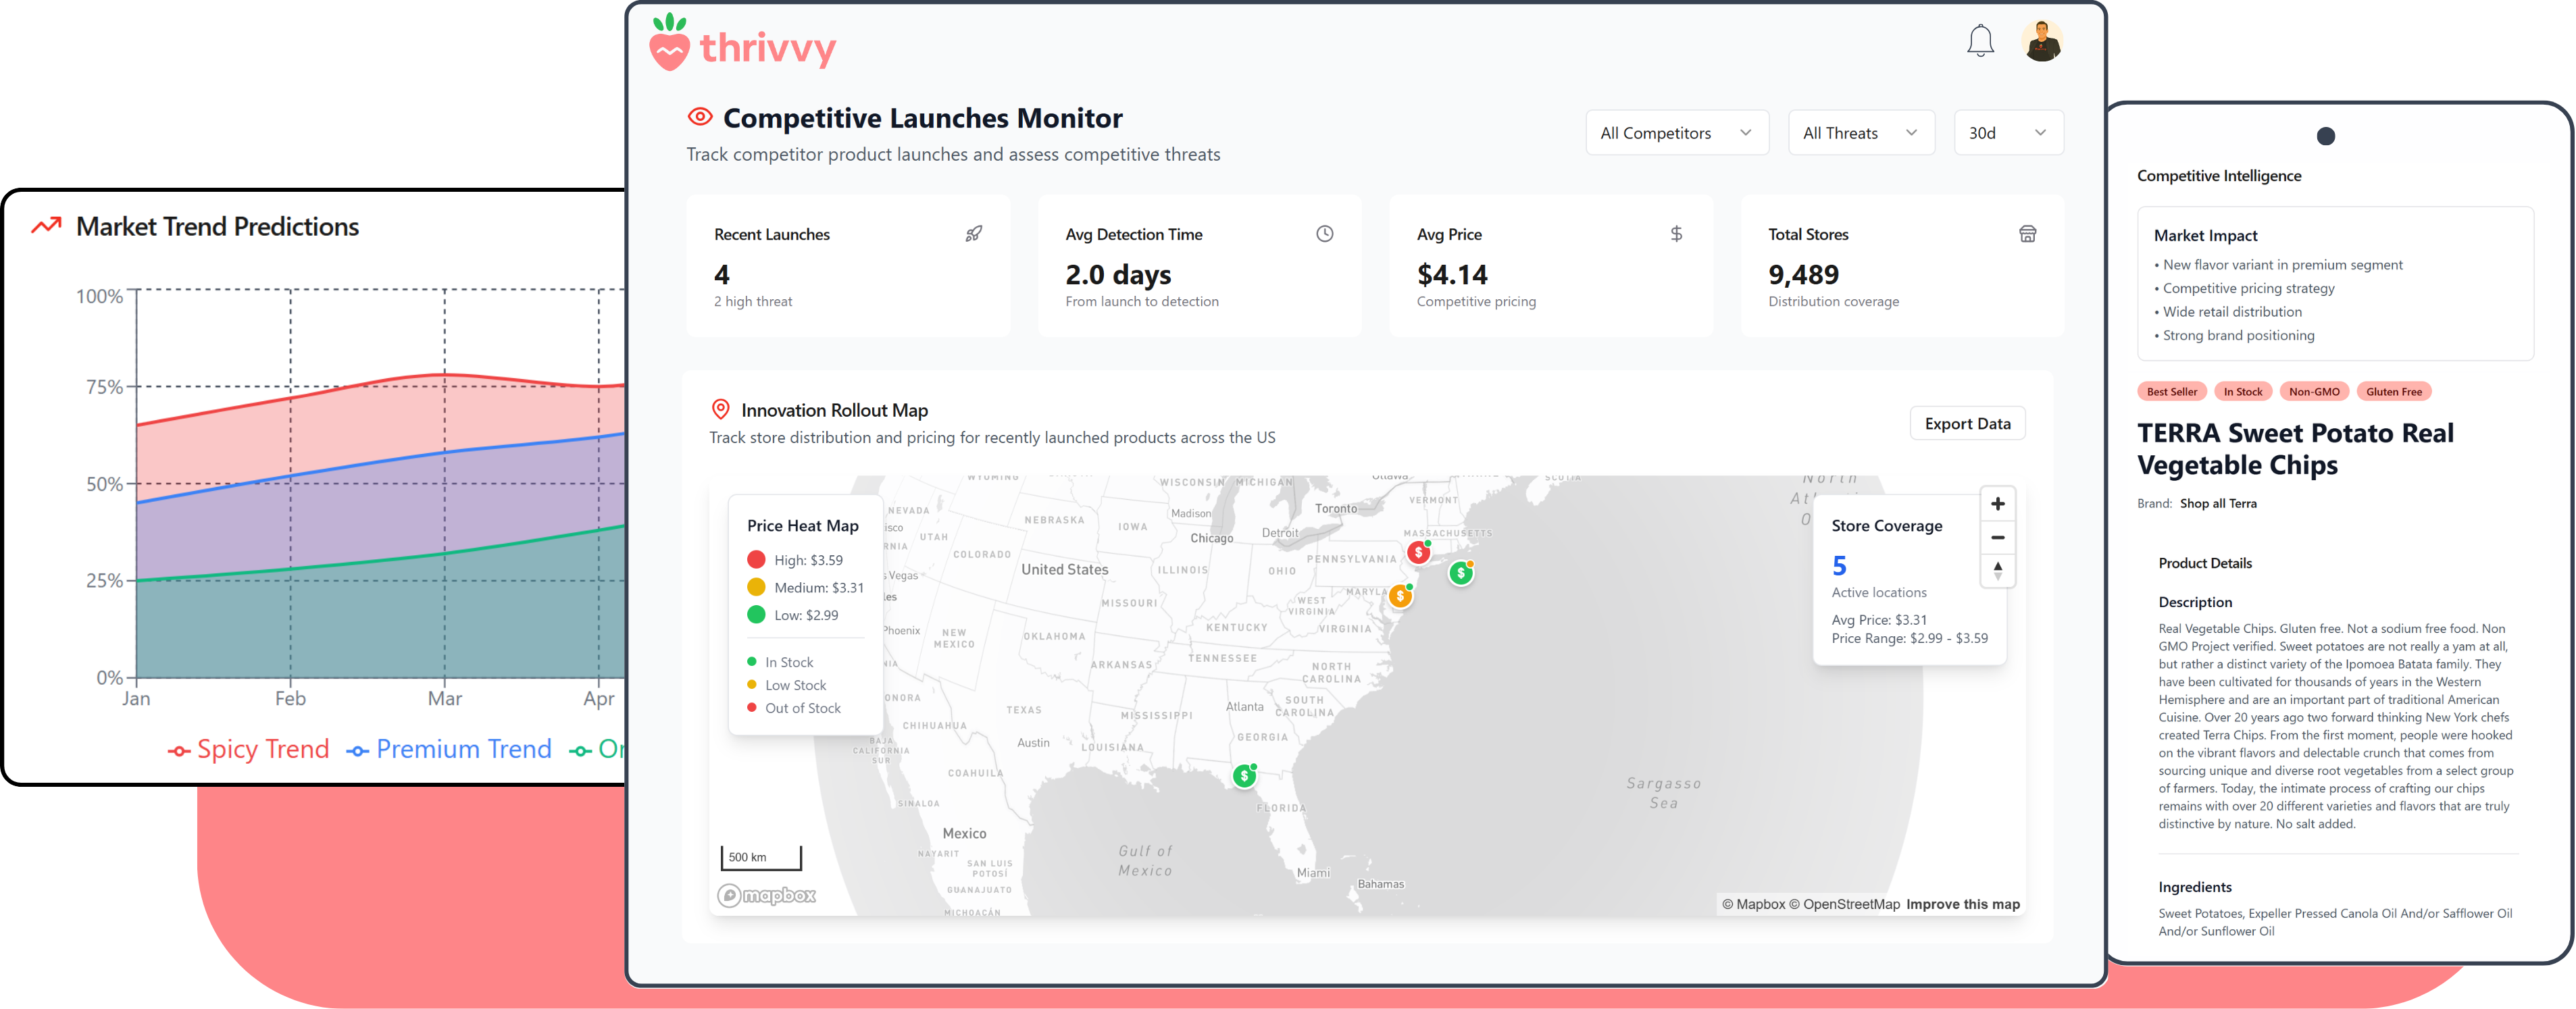Click the trend arrow icon beside Market Trend Predictions
Viewport: 2576px width, 1009px height.
[46, 226]
